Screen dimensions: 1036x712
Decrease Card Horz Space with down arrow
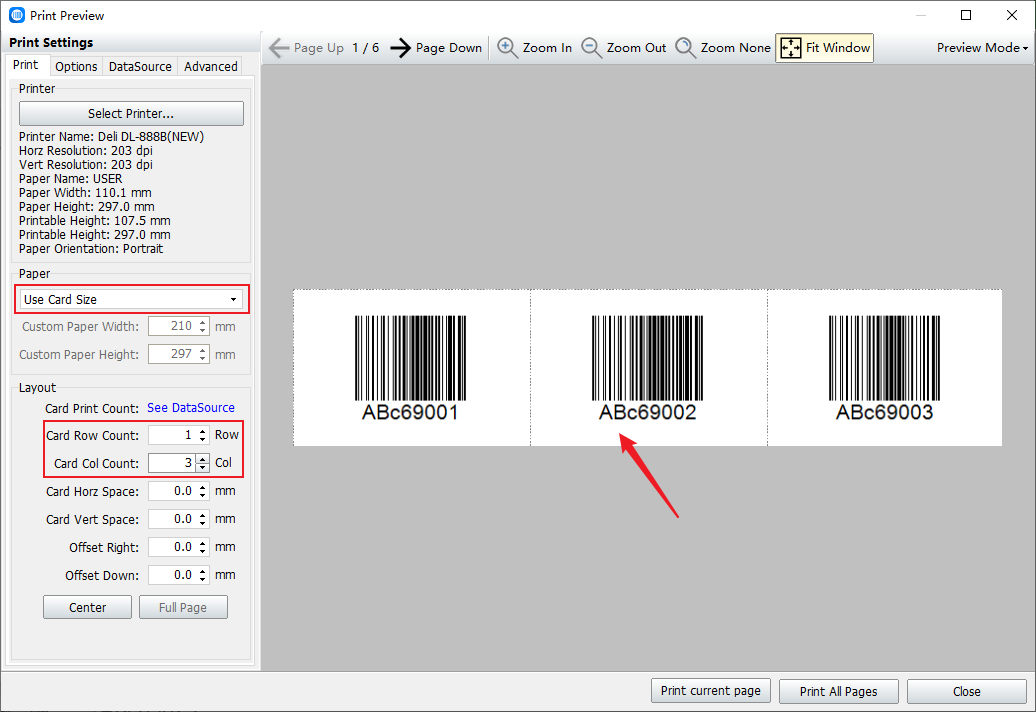tap(203, 496)
